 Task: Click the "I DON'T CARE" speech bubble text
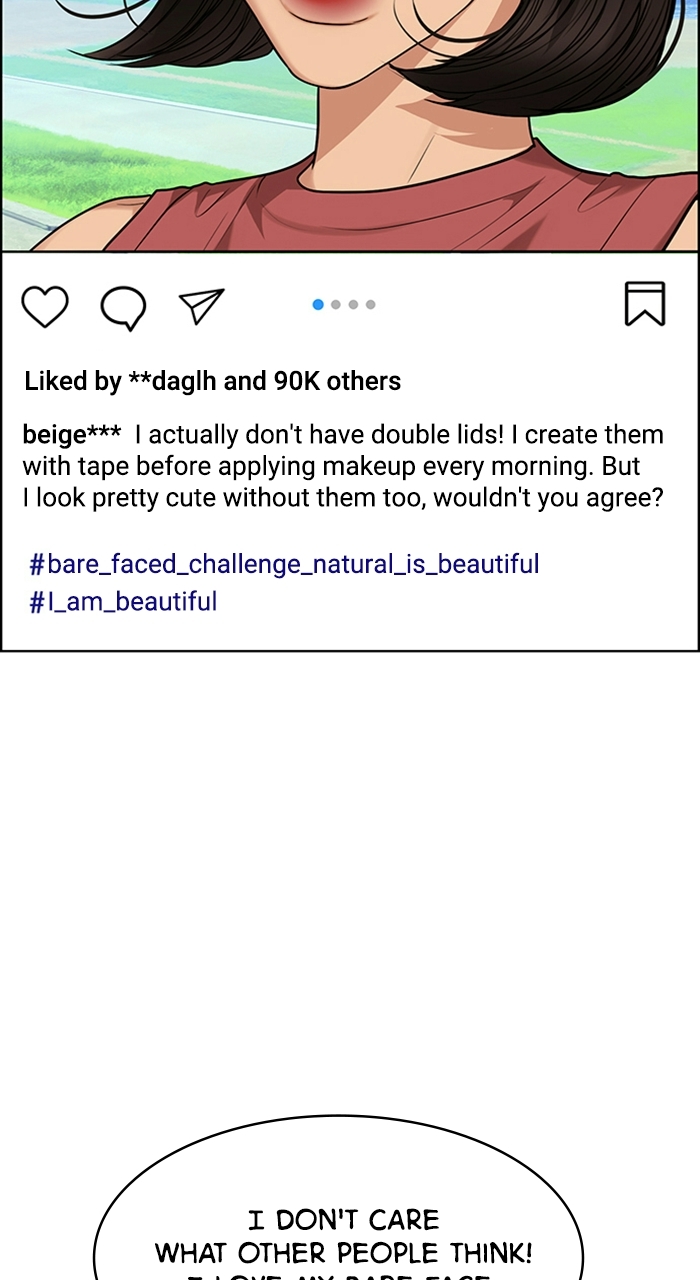click(x=343, y=1220)
